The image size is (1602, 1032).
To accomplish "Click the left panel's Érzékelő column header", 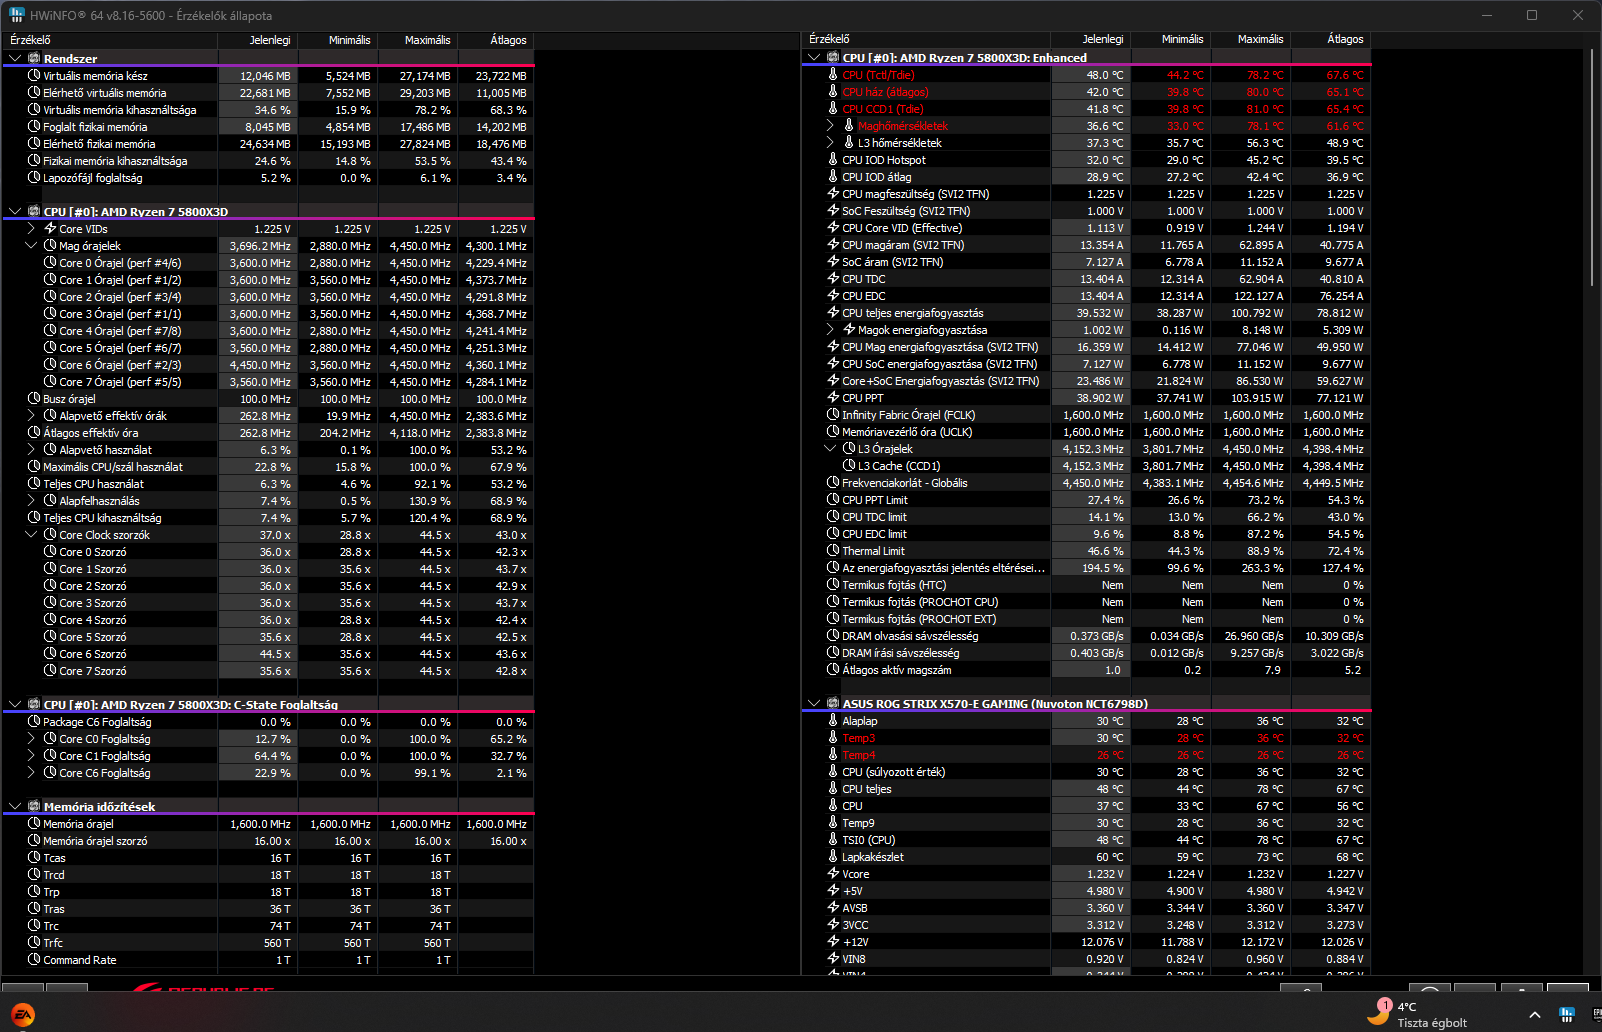I will [x=110, y=40].
